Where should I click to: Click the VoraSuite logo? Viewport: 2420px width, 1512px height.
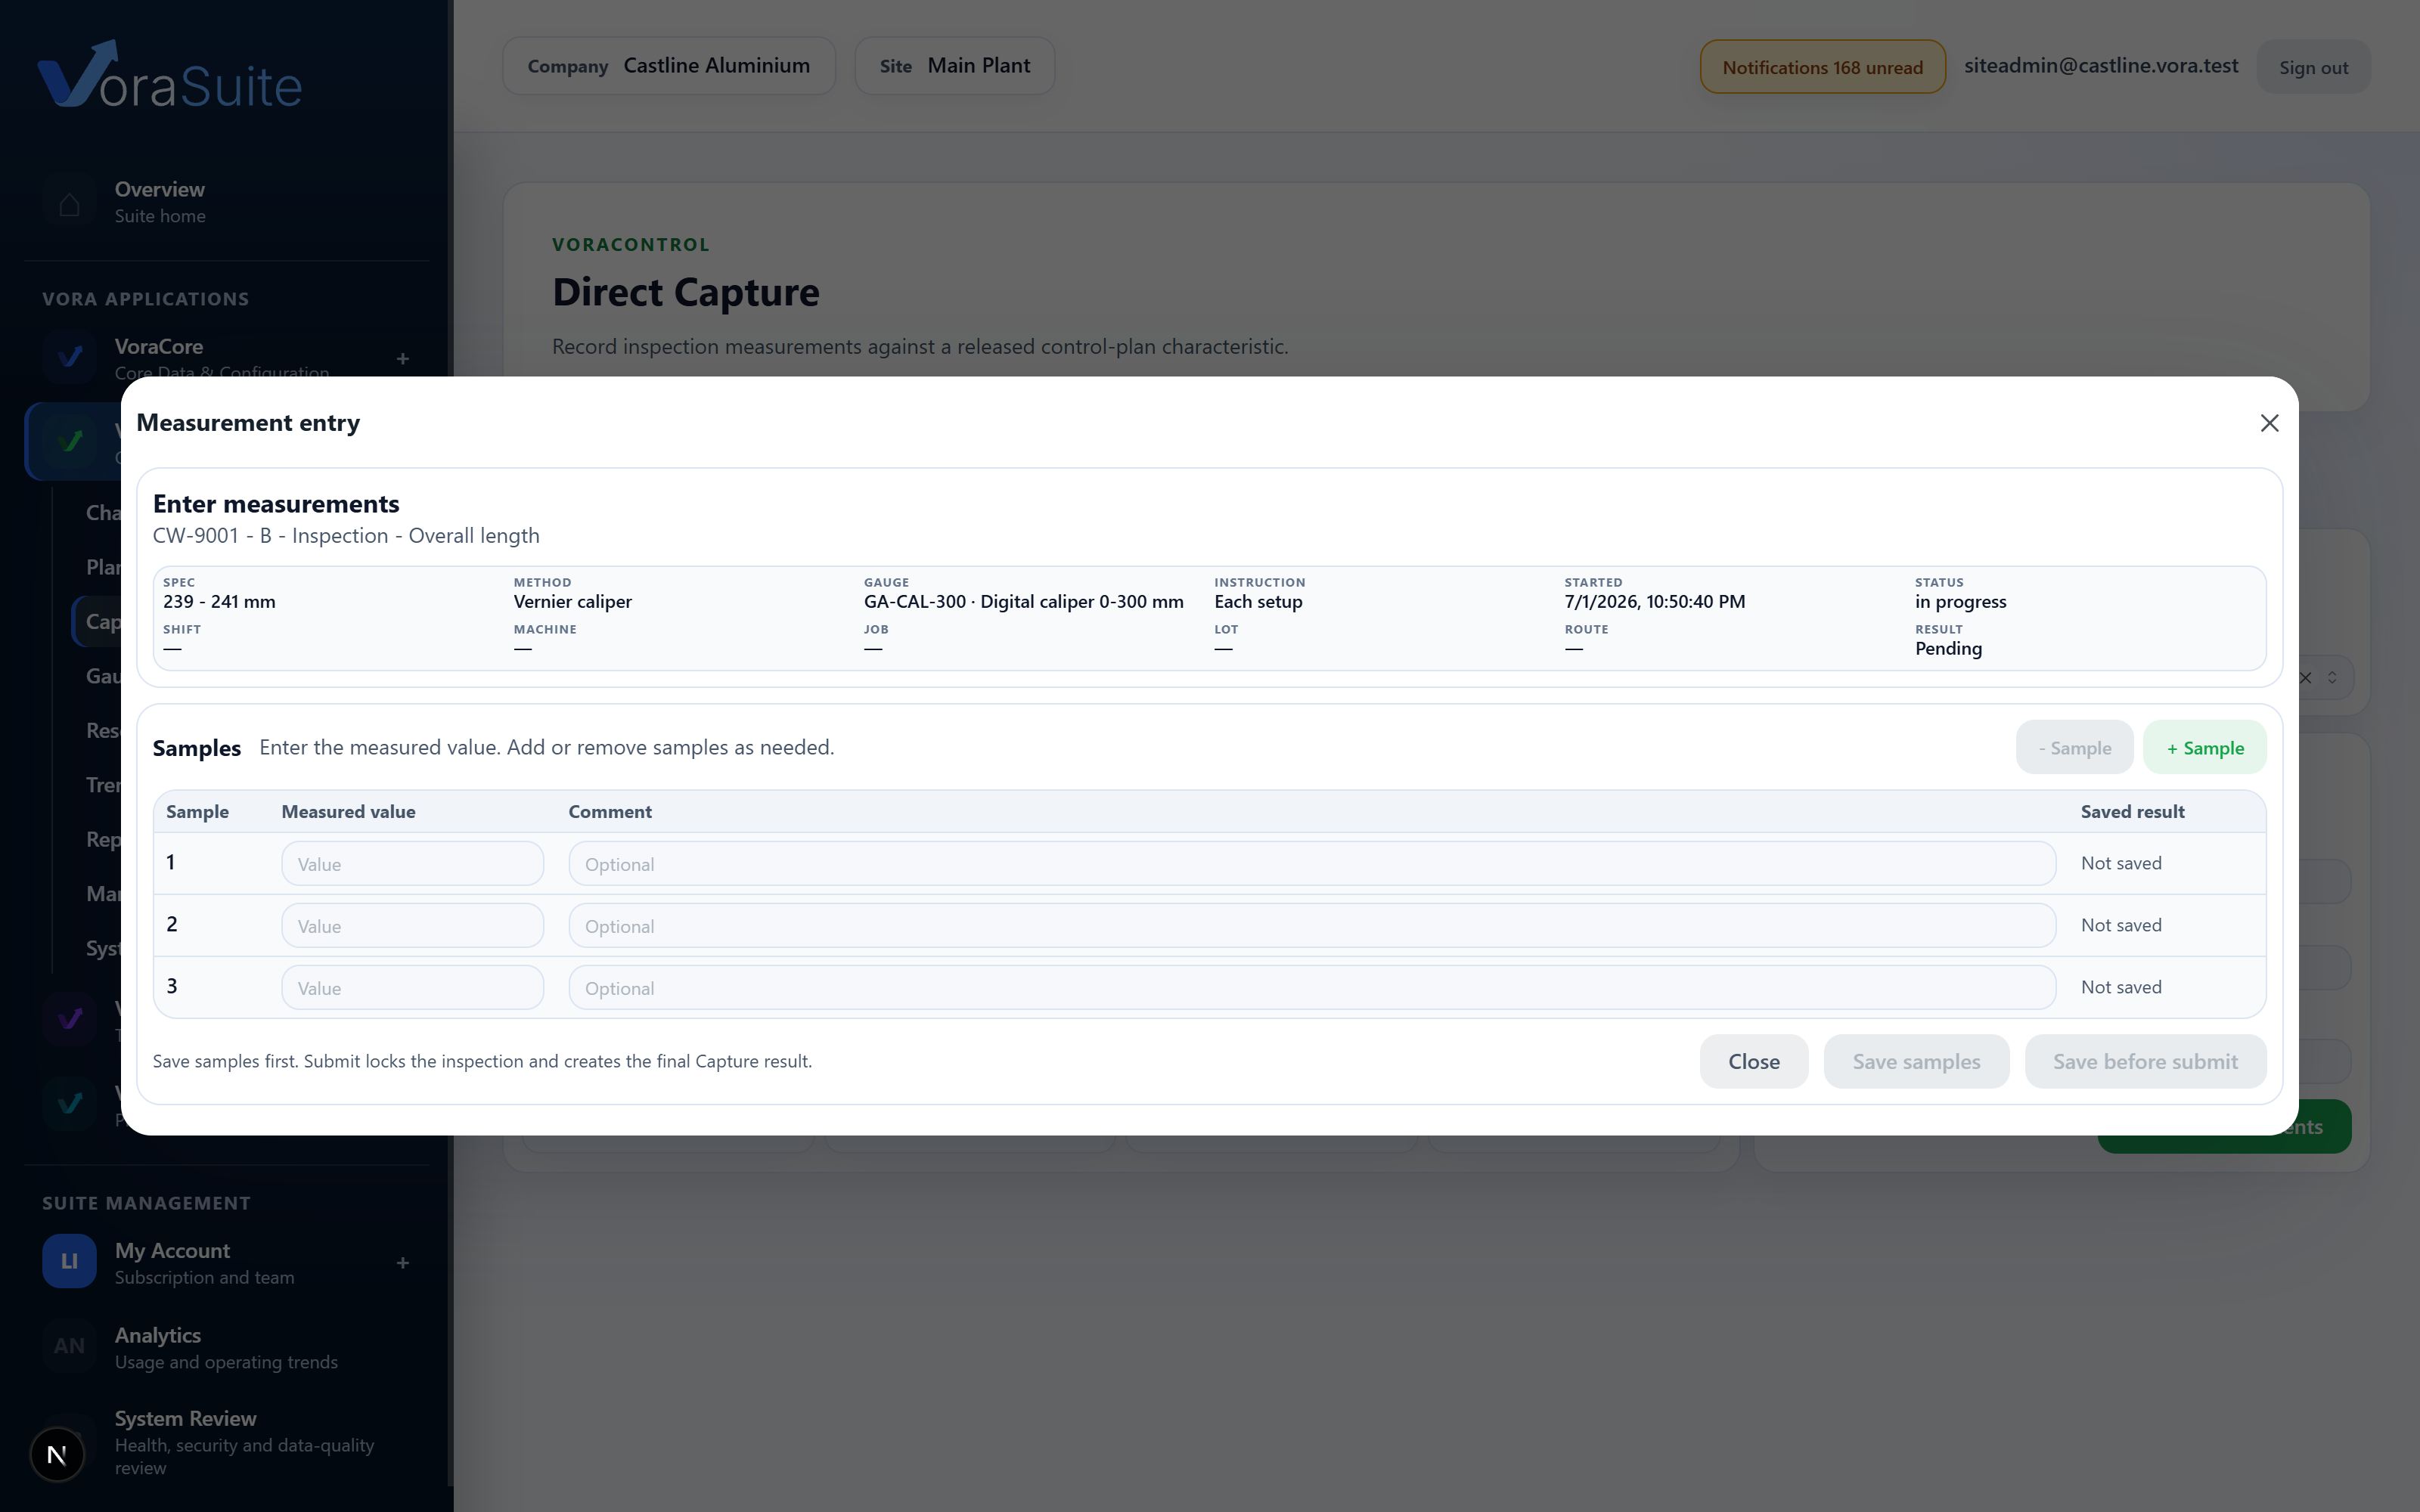(170, 75)
